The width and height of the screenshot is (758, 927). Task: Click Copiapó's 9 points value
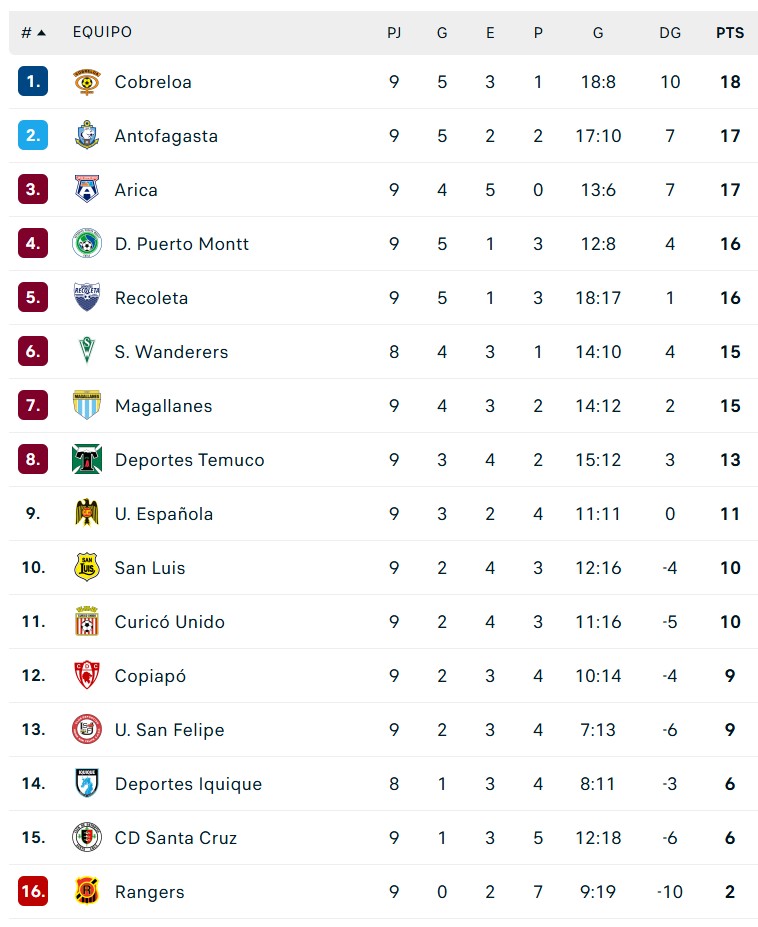coord(730,676)
